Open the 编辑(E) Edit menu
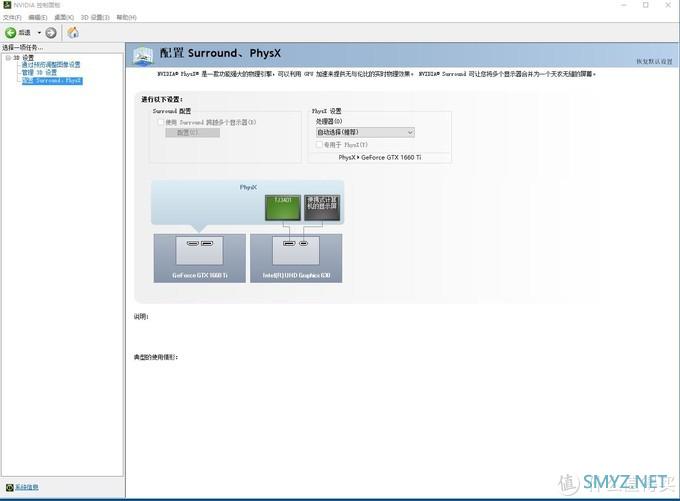The image size is (680, 501). click(38, 17)
